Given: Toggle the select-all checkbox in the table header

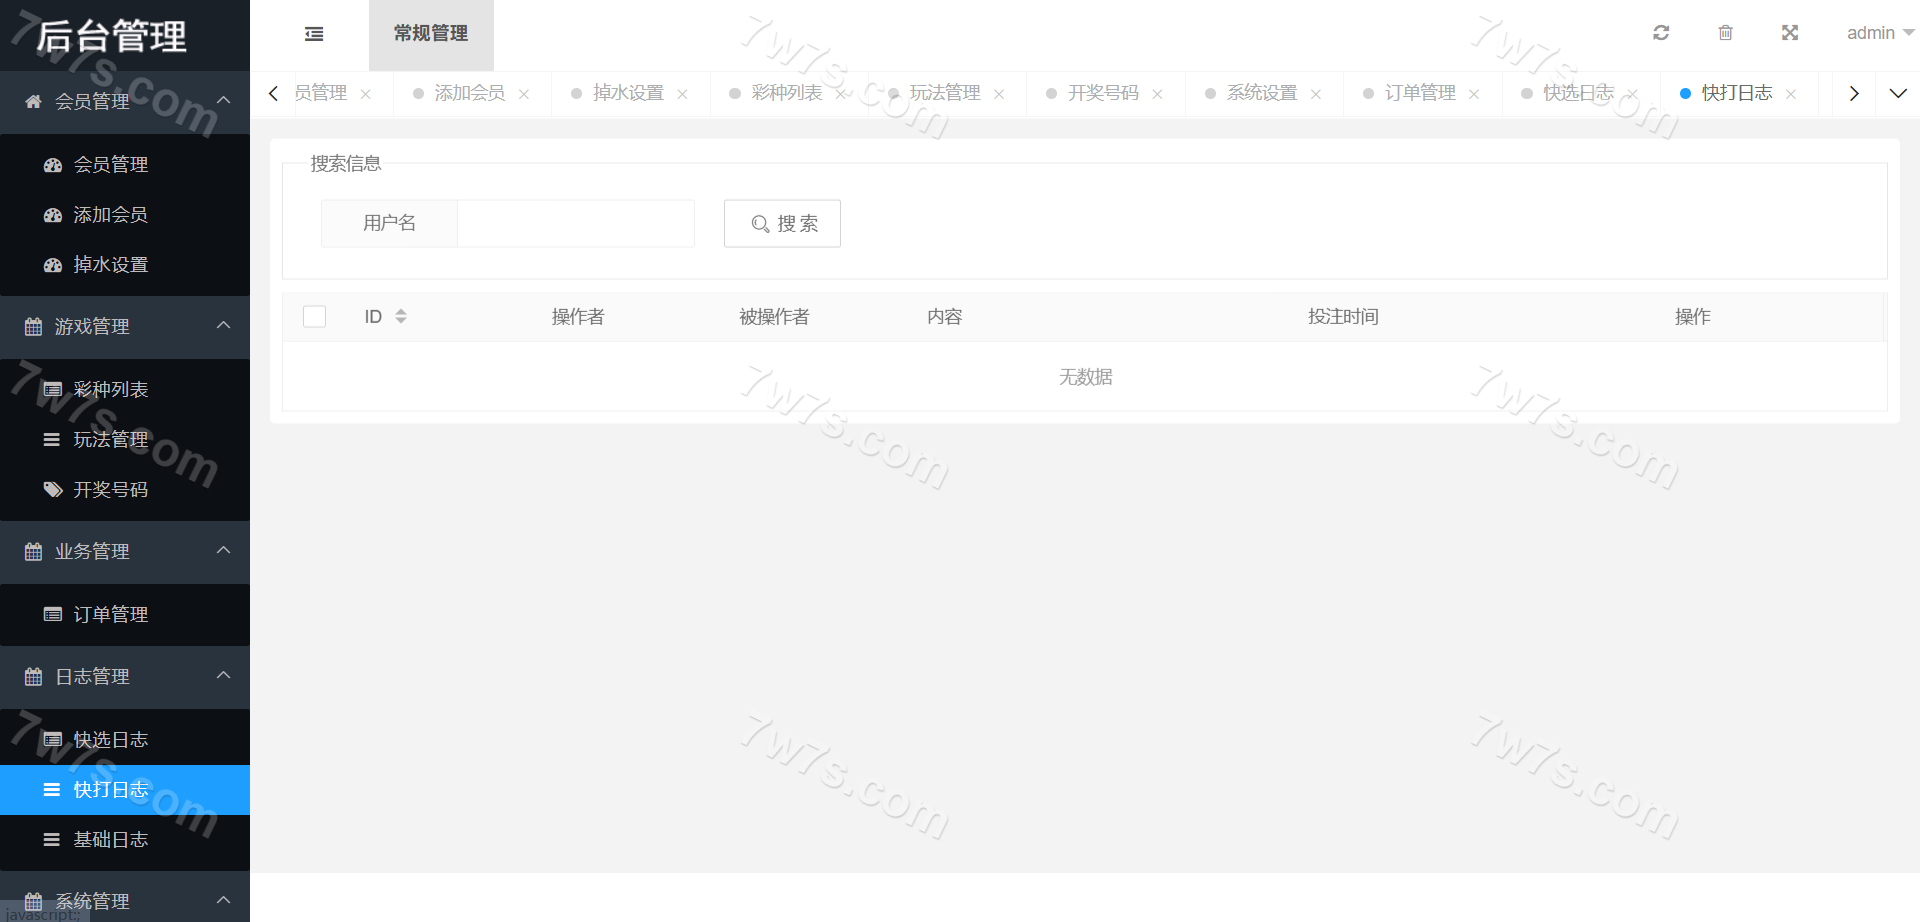Looking at the screenshot, I should coord(314,317).
